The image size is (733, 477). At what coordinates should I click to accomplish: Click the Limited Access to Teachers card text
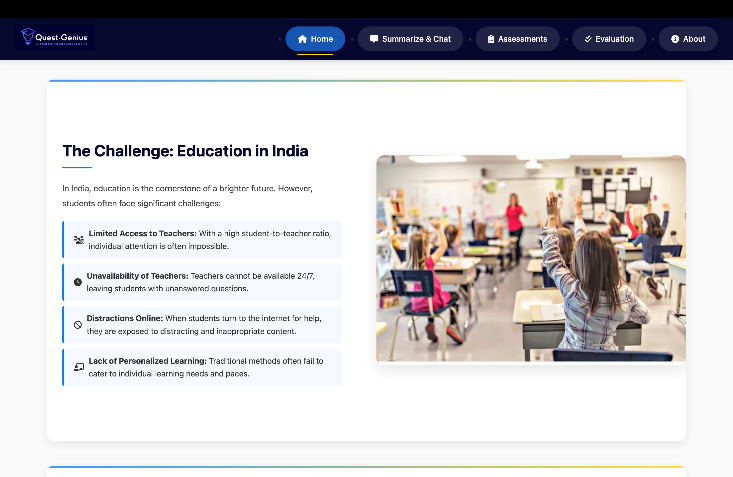(210, 240)
